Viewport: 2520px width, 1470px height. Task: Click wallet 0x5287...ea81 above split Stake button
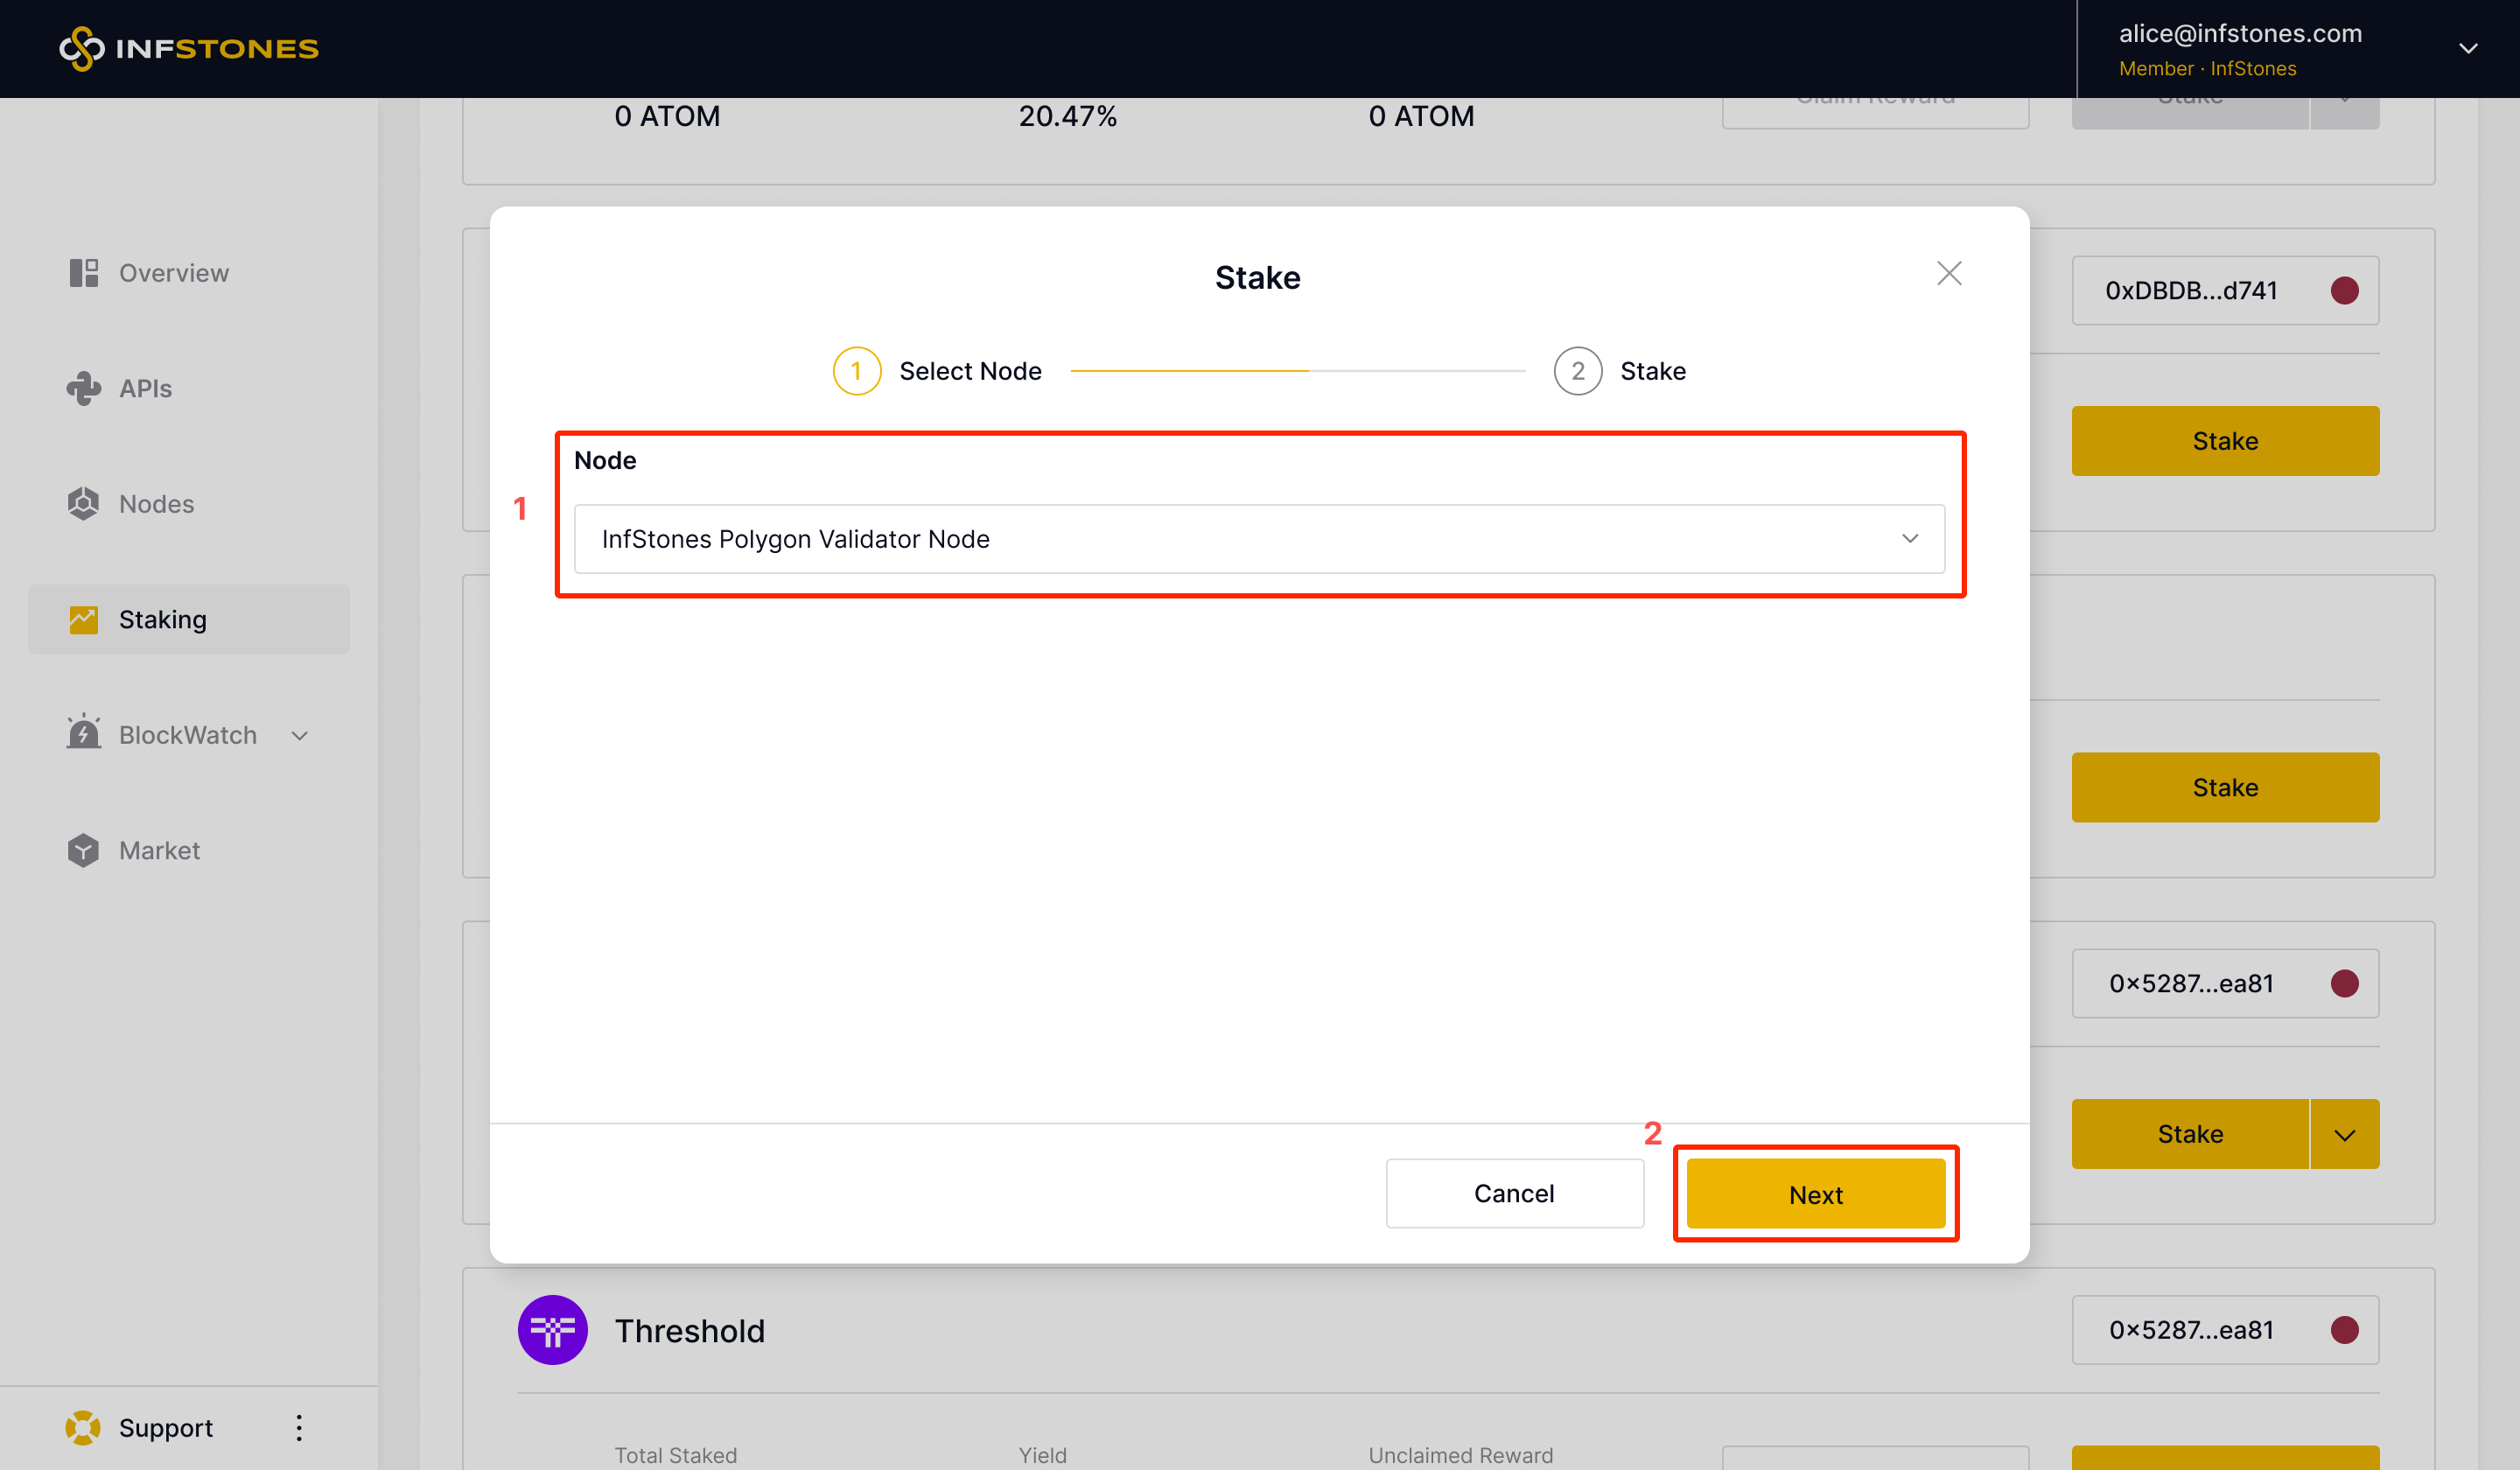2225,983
